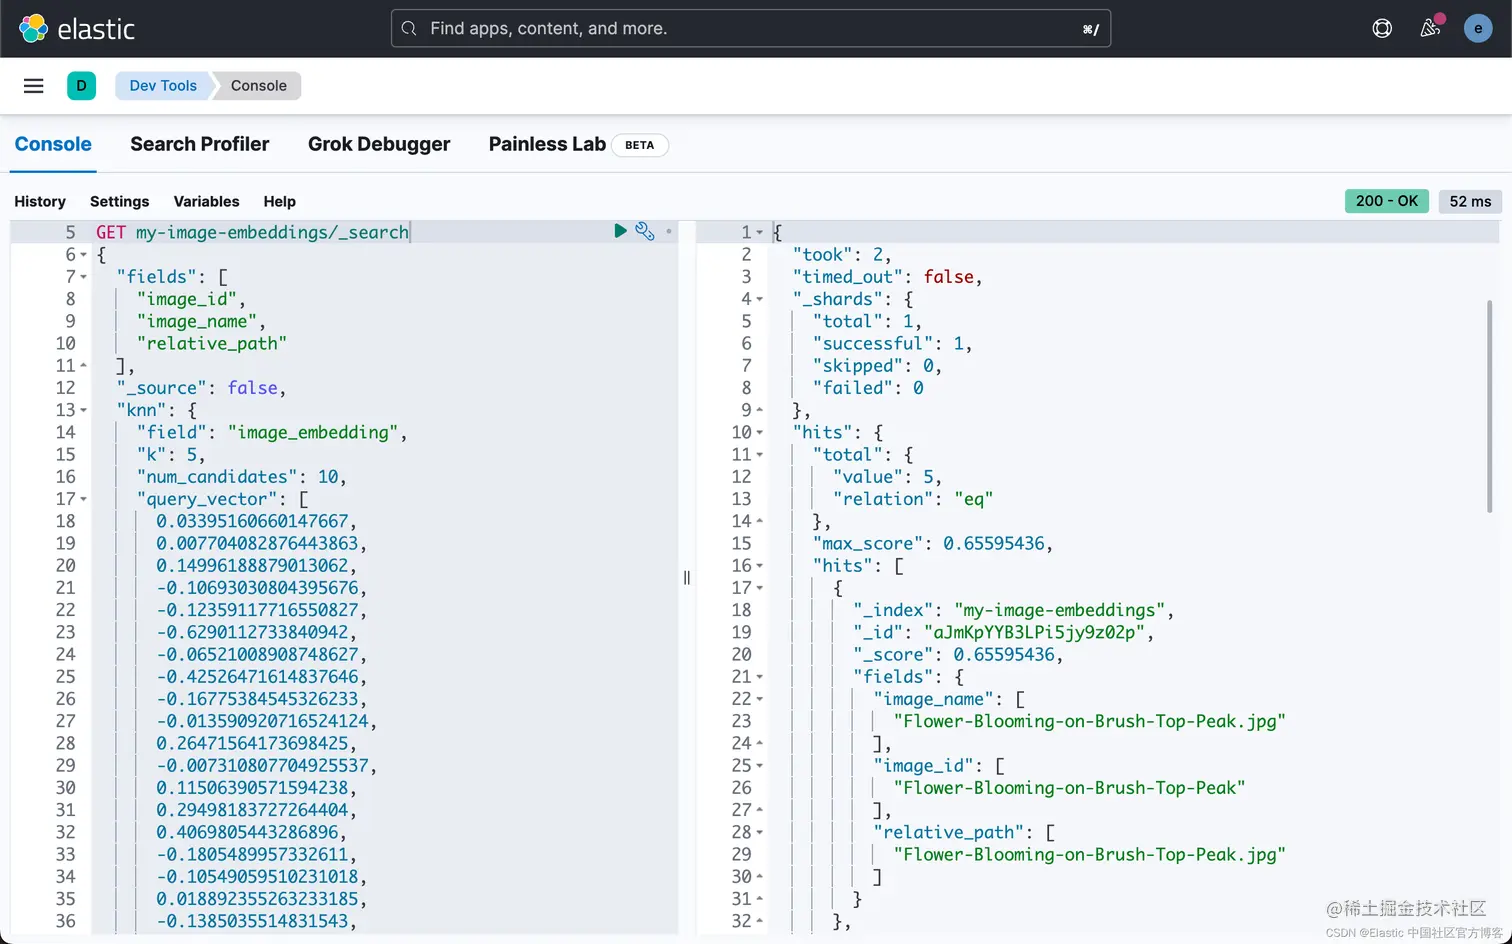Open the help menu lifebuoy icon

click(1382, 28)
